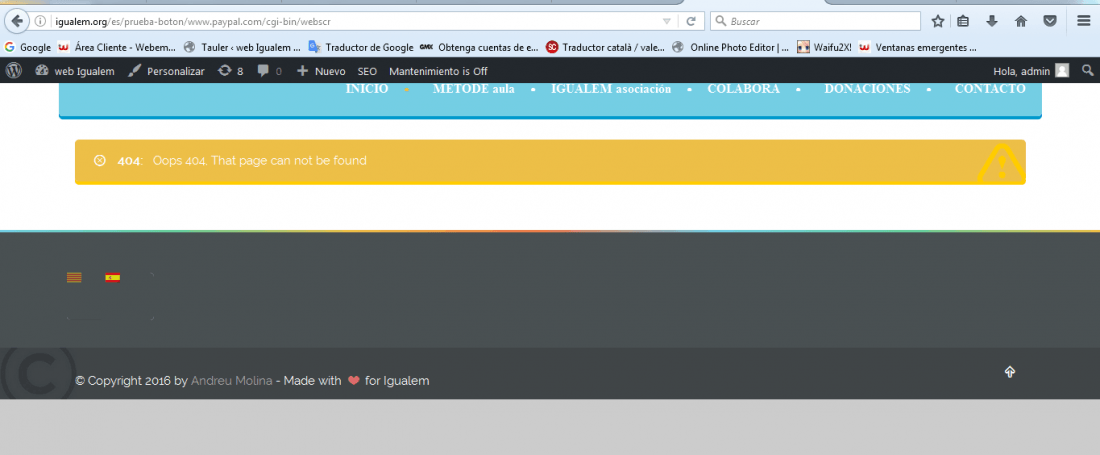
Task: Dismiss the 404 alert with the x icon
Action: point(100,161)
